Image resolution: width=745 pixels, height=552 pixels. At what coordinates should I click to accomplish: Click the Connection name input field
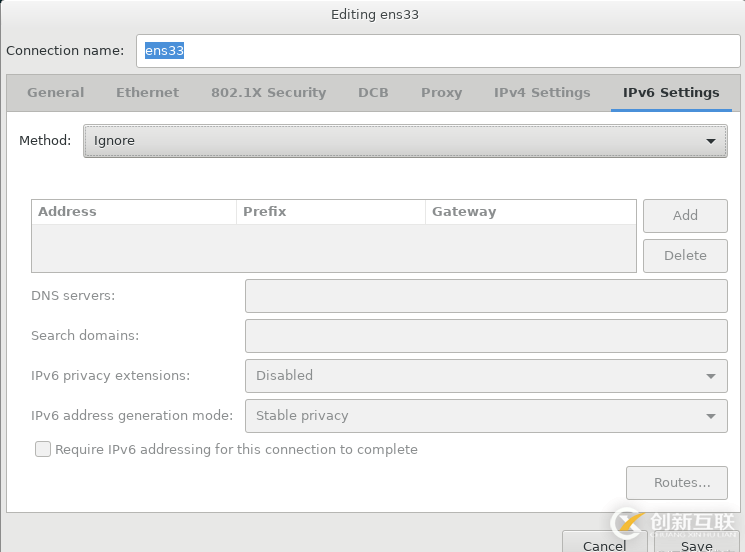coord(438,50)
